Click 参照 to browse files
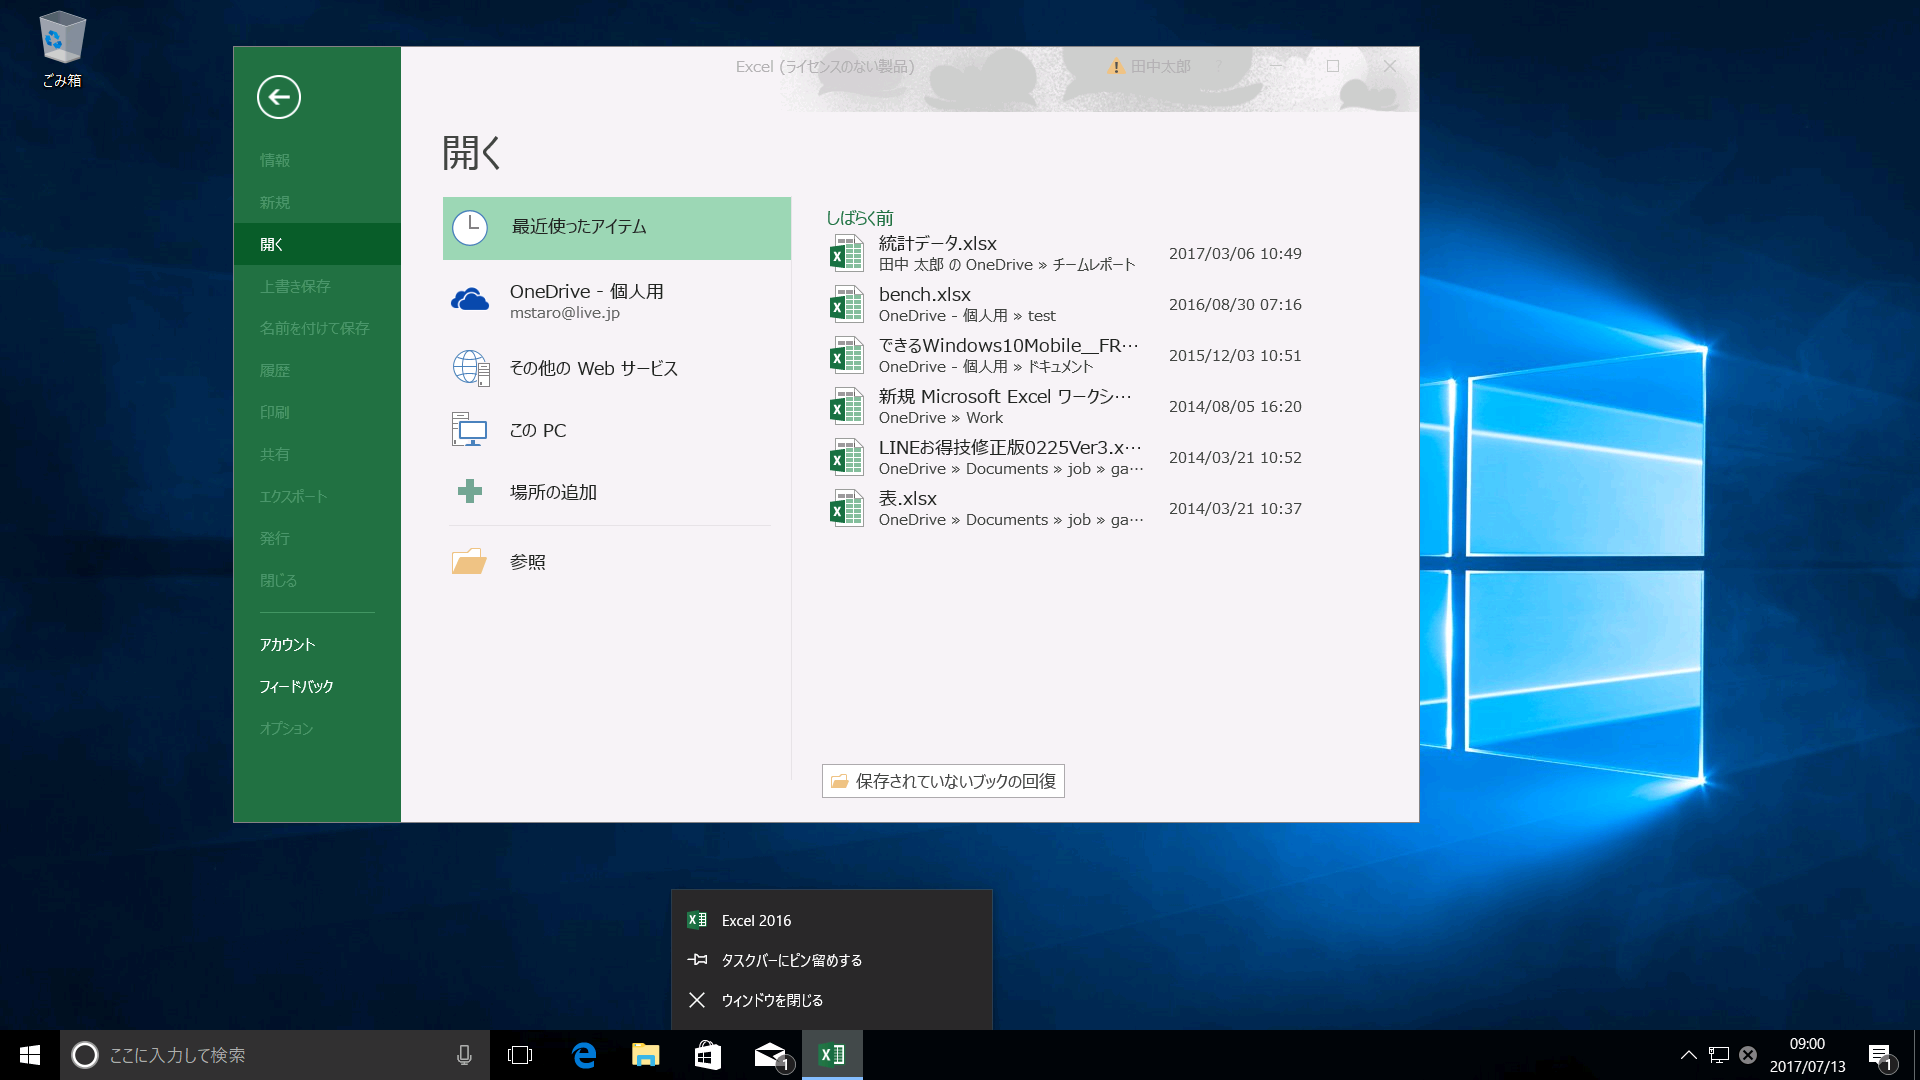Viewport: 1920px width, 1080px height. 617,562
